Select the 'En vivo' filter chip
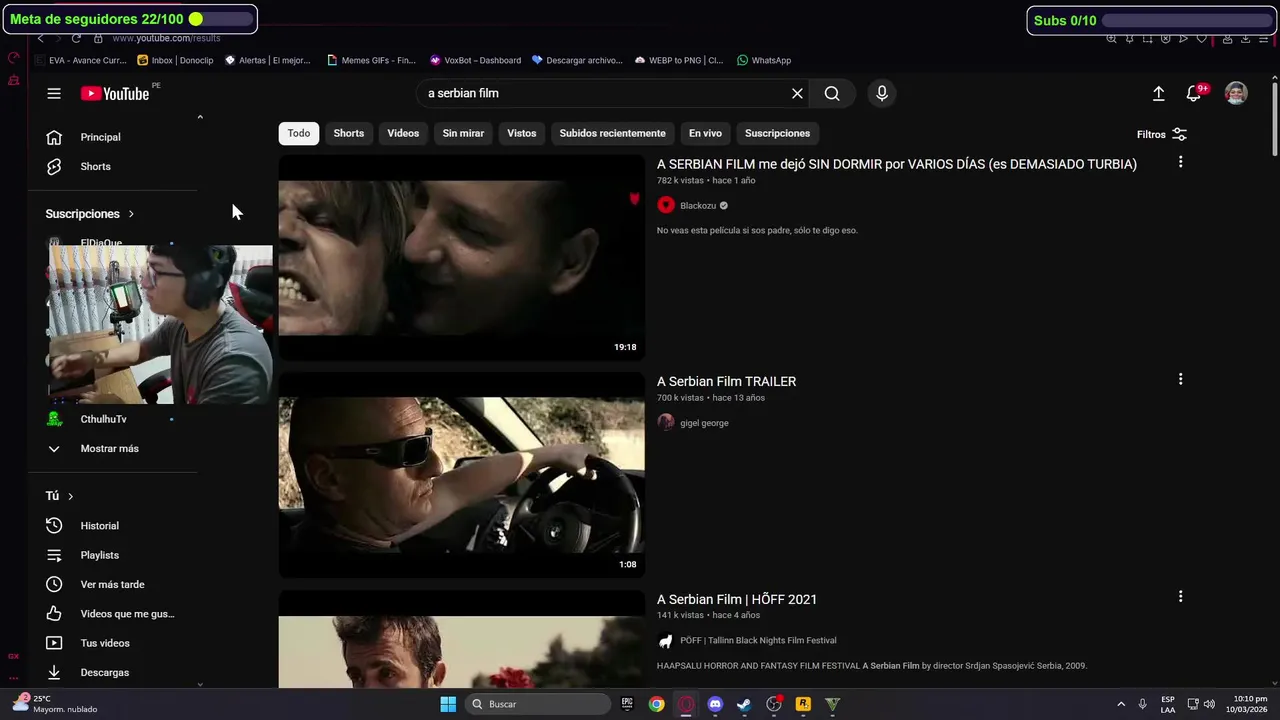This screenshot has height=720, width=1280. (705, 133)
